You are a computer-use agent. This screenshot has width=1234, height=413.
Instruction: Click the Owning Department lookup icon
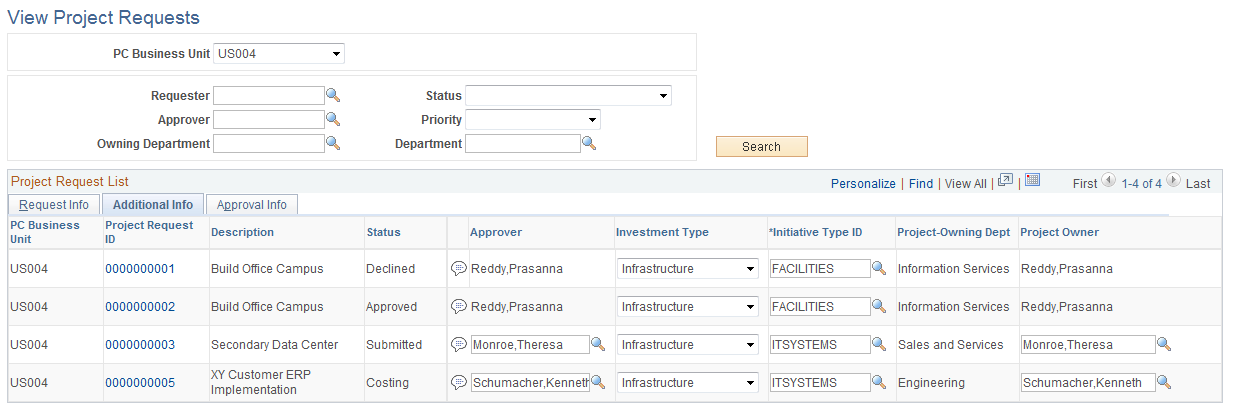[x=334, y=144]
